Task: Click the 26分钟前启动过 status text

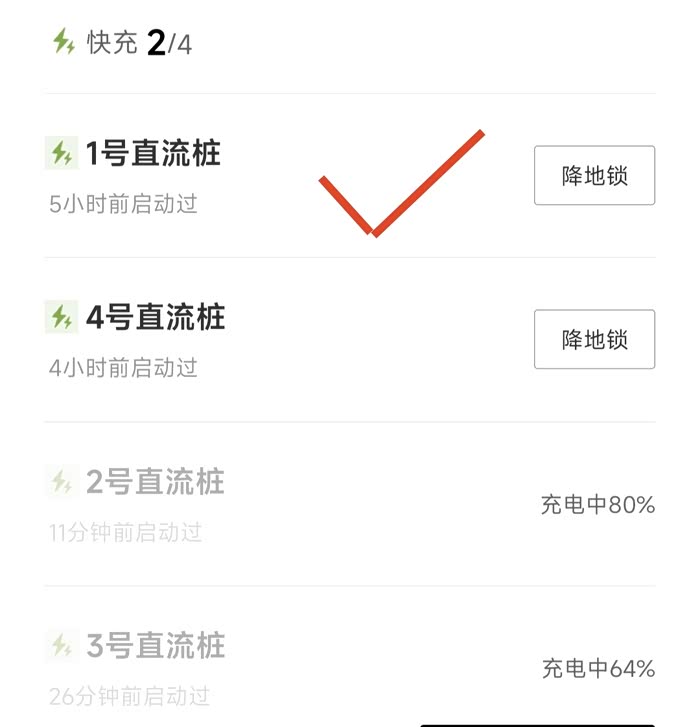Action: click(129, 695)
